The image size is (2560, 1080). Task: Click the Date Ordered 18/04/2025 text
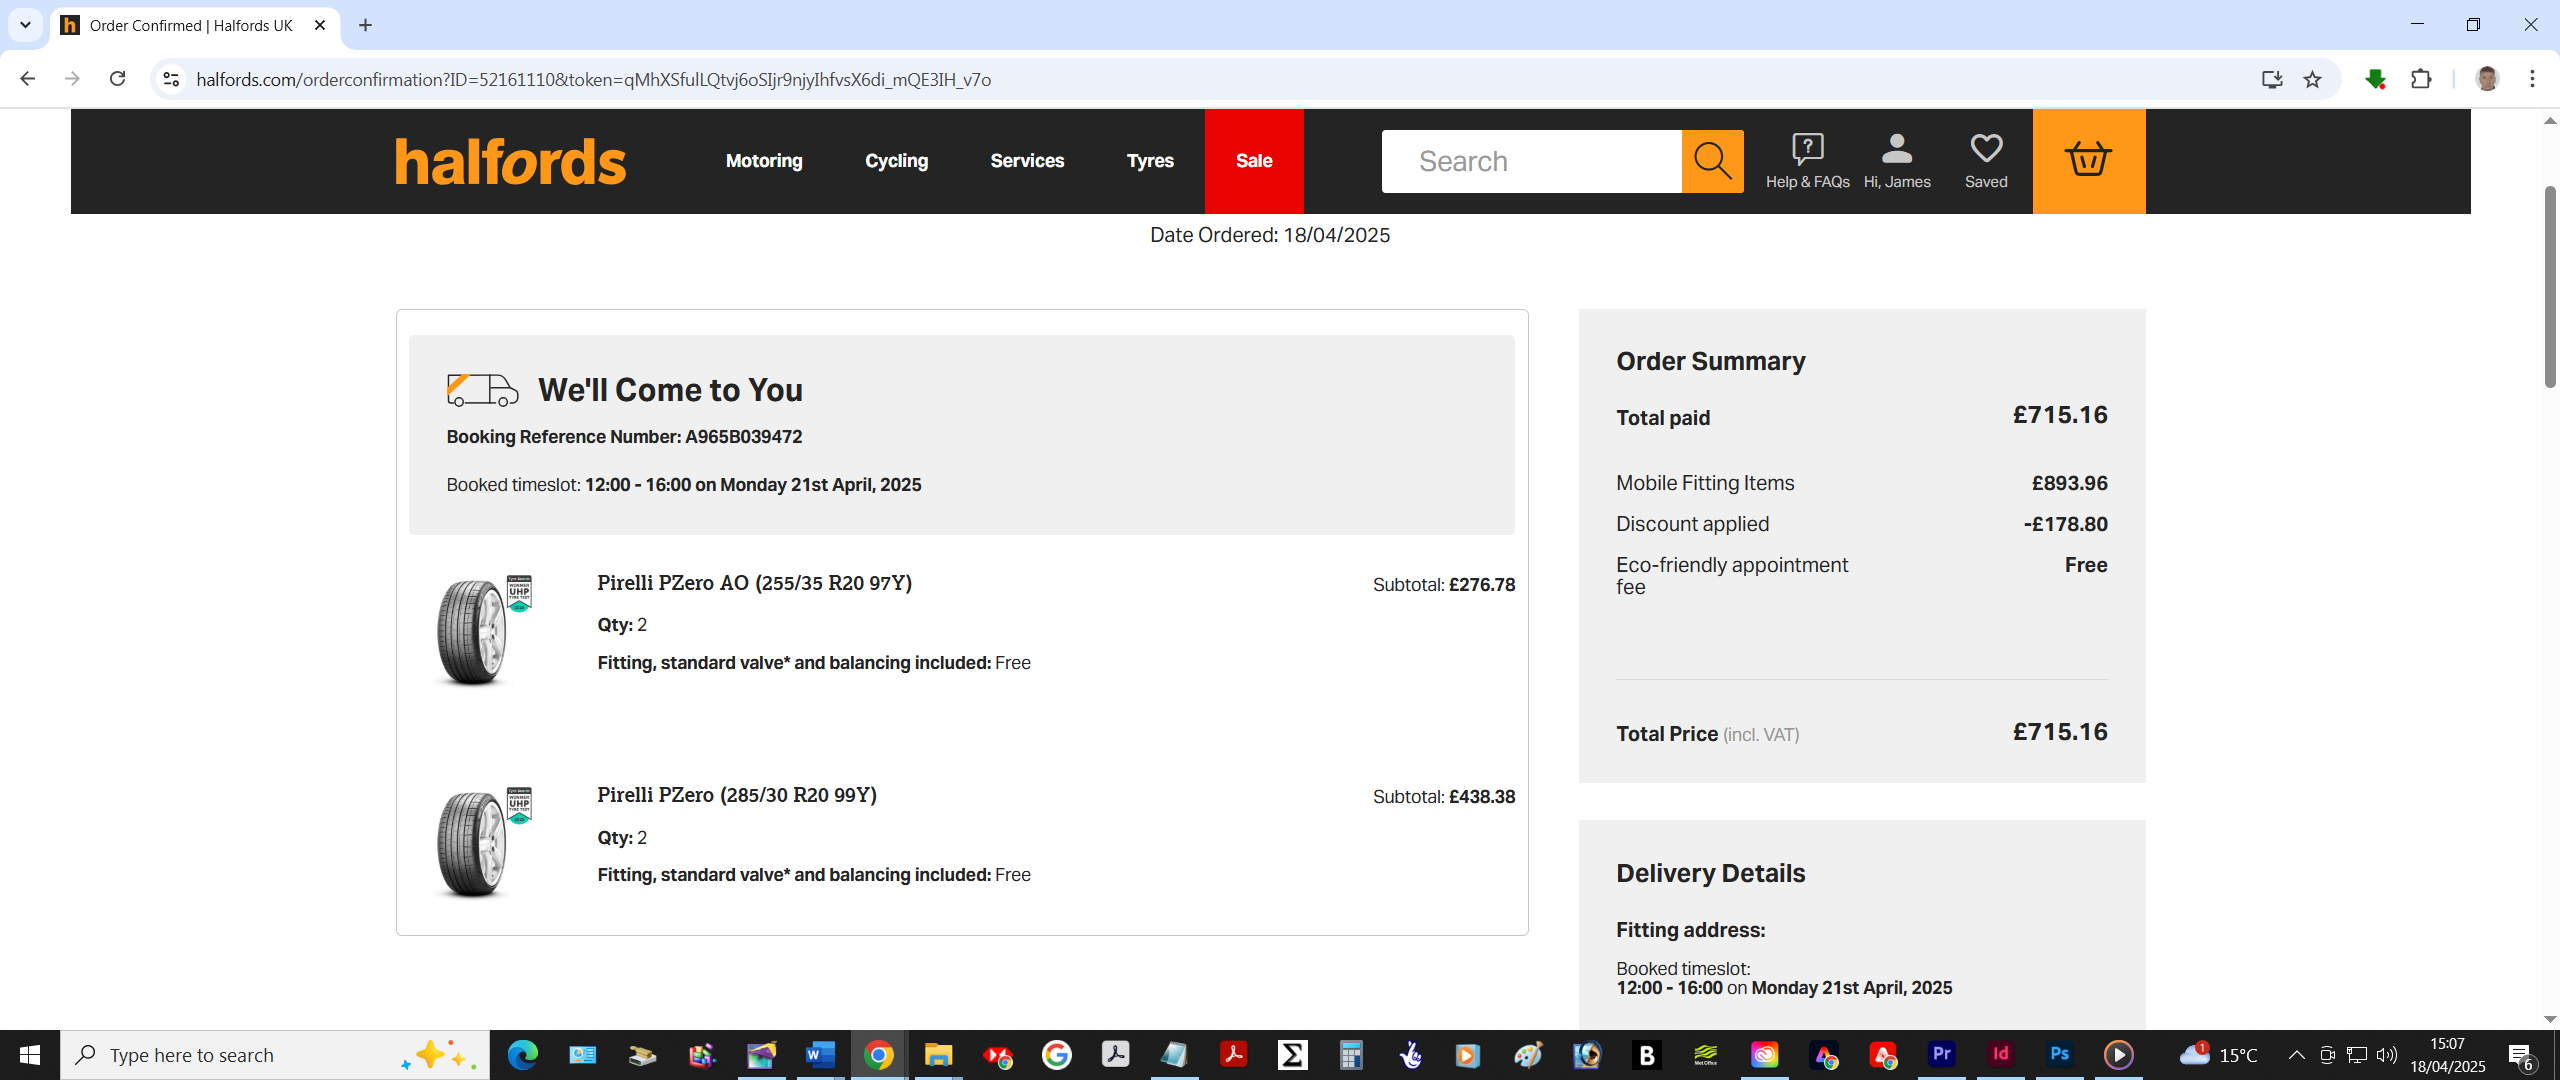pos(1270,235)
